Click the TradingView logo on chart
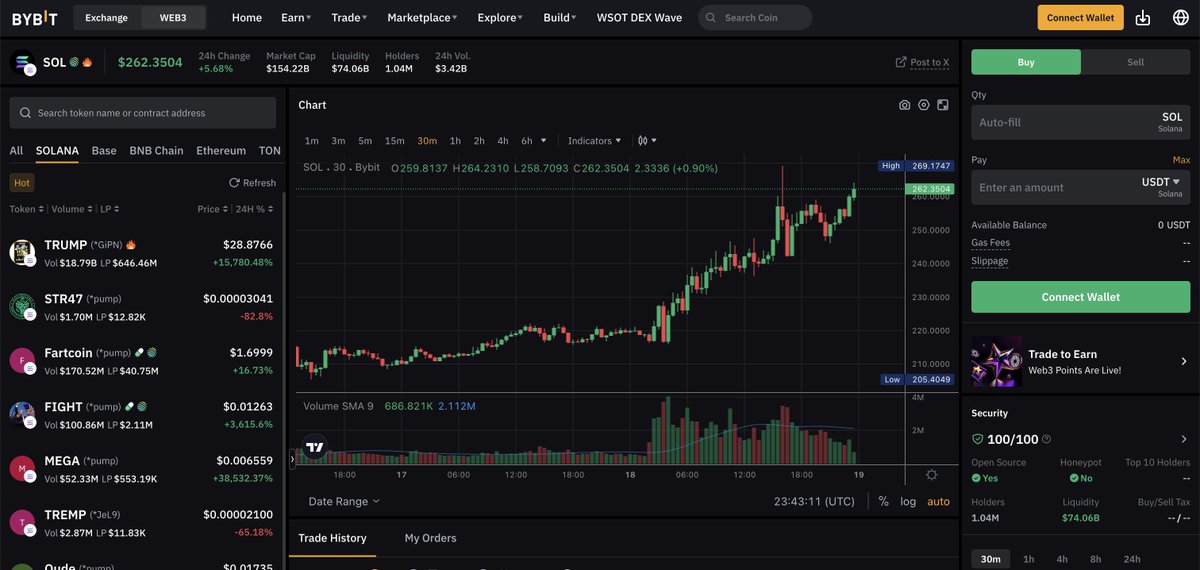Image resolution: width=1200 pixels, height=570 pixels. pos(315,448)
